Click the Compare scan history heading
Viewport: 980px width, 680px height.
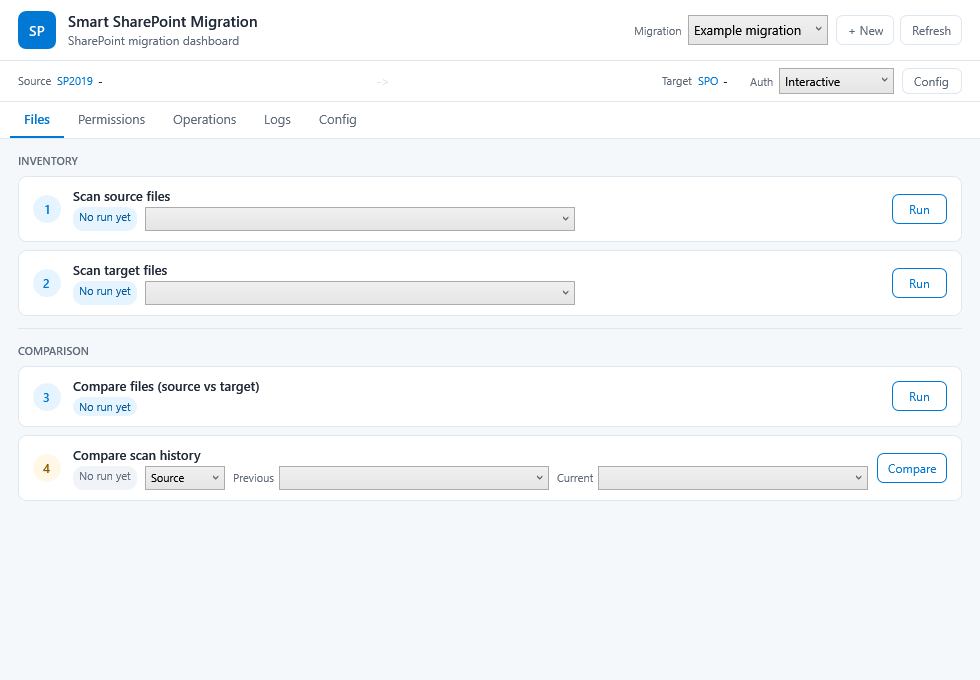(x=137, y=456)
